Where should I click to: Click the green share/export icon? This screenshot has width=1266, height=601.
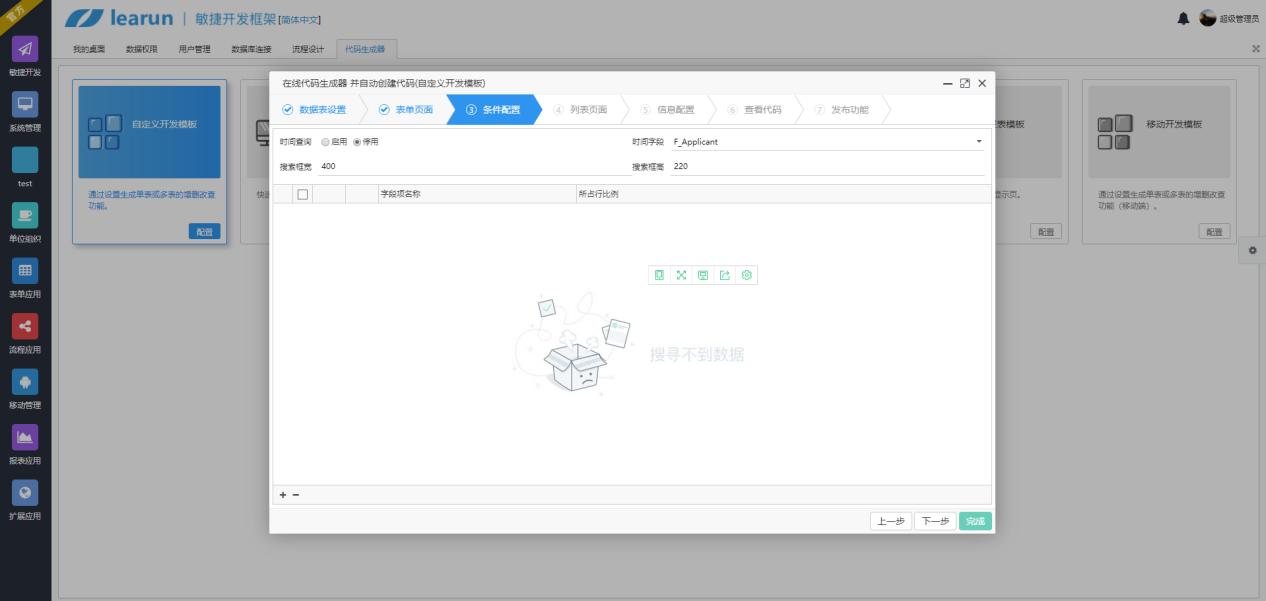(725, 274)
